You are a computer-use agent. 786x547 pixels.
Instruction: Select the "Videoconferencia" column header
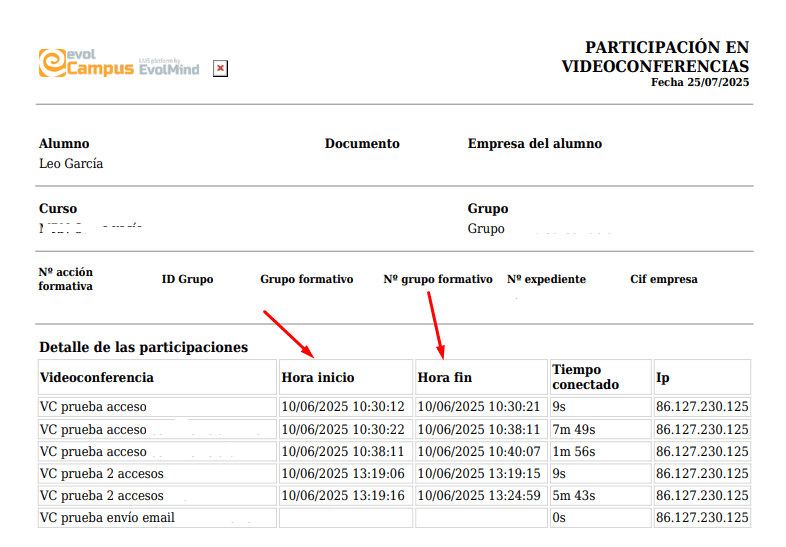(96, 377)
